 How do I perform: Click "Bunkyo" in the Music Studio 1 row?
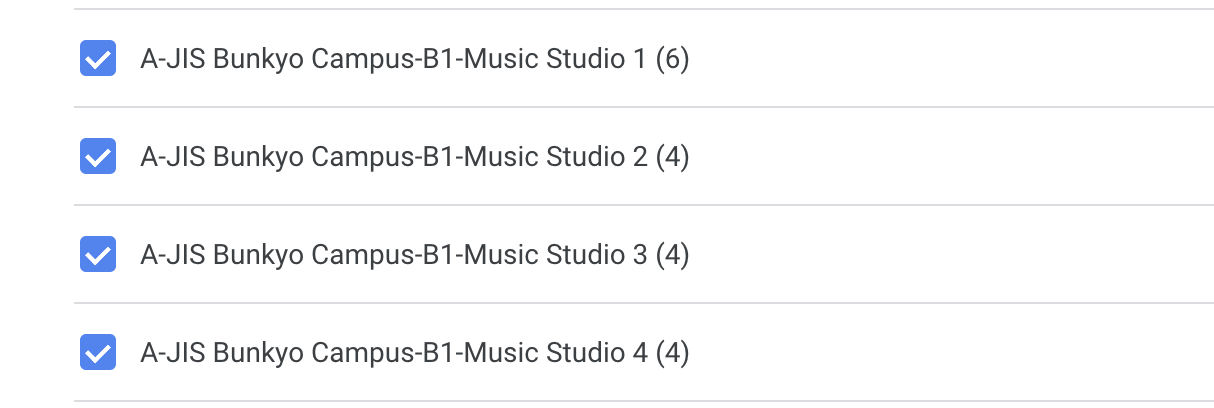pyautogui.click(x=258, y=60)
